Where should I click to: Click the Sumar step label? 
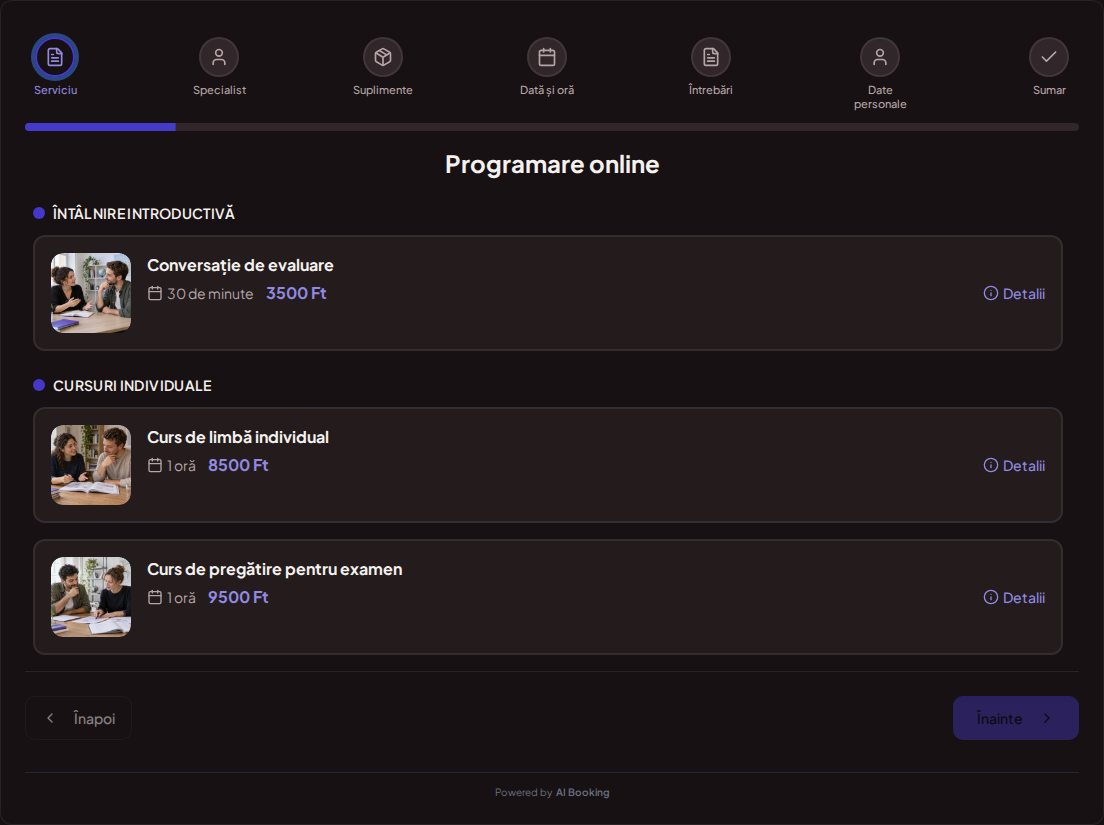pos(1049,90)
